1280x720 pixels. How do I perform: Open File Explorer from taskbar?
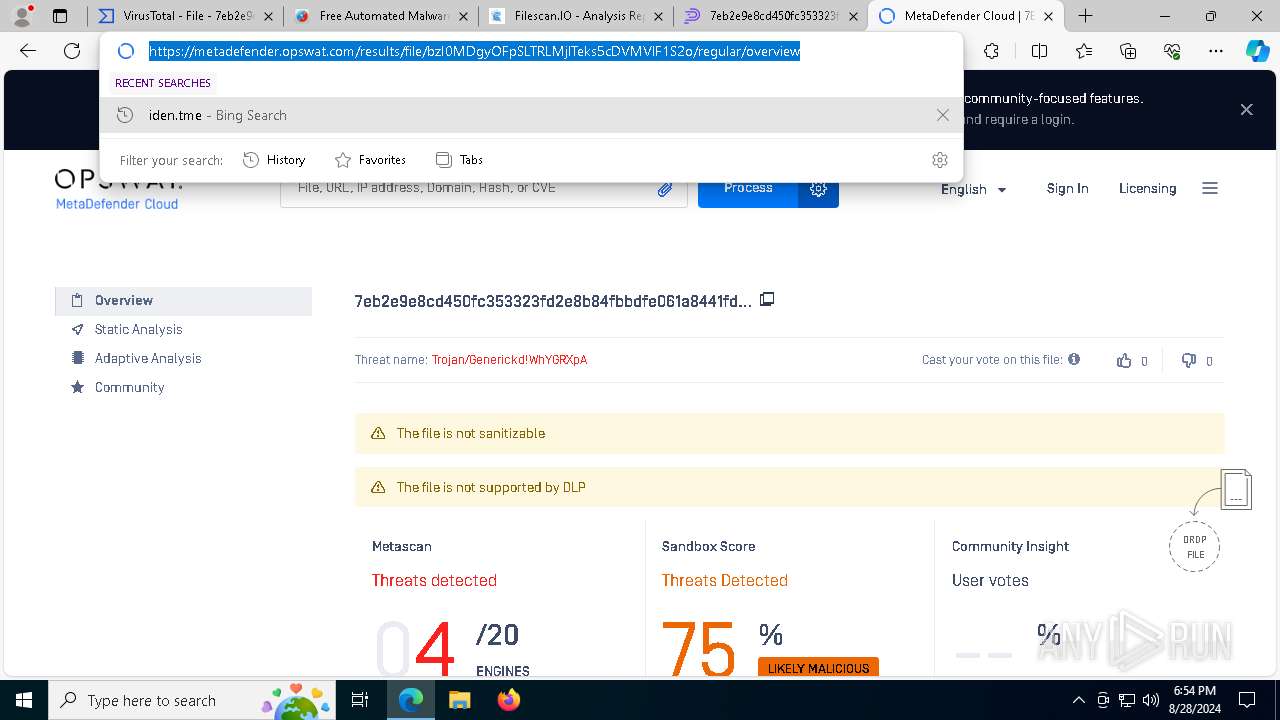point(459,700)
